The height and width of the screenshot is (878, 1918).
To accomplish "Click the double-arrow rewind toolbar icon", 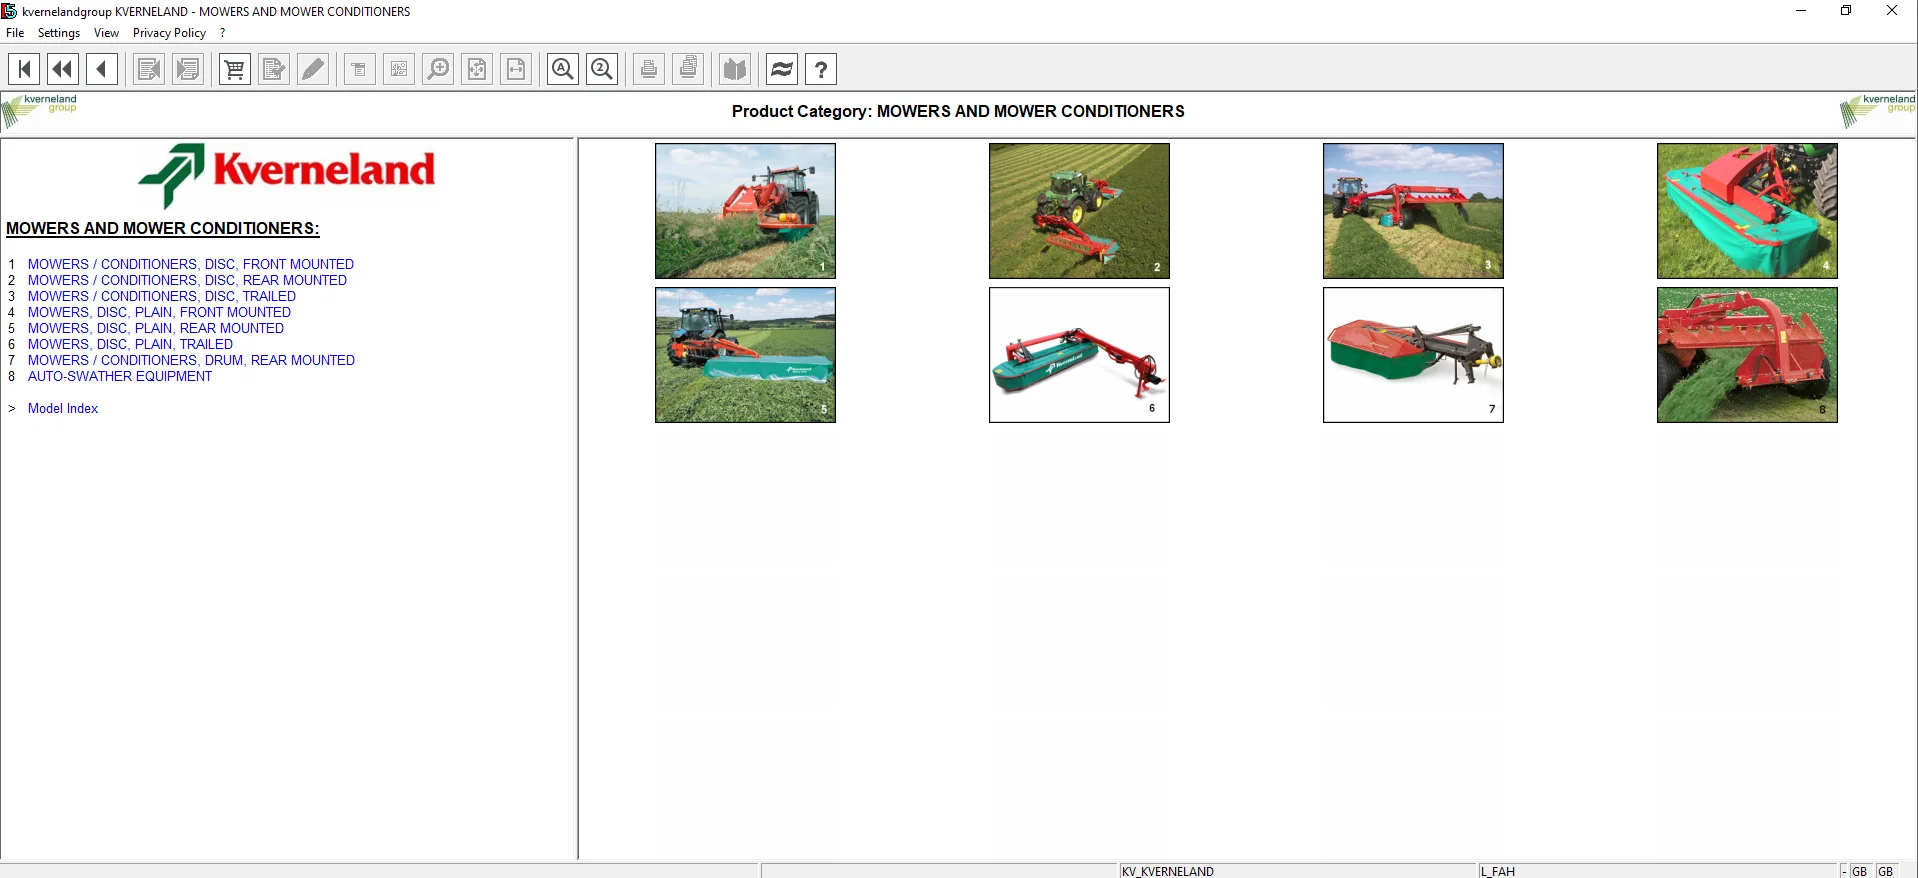I will [63, 69].
